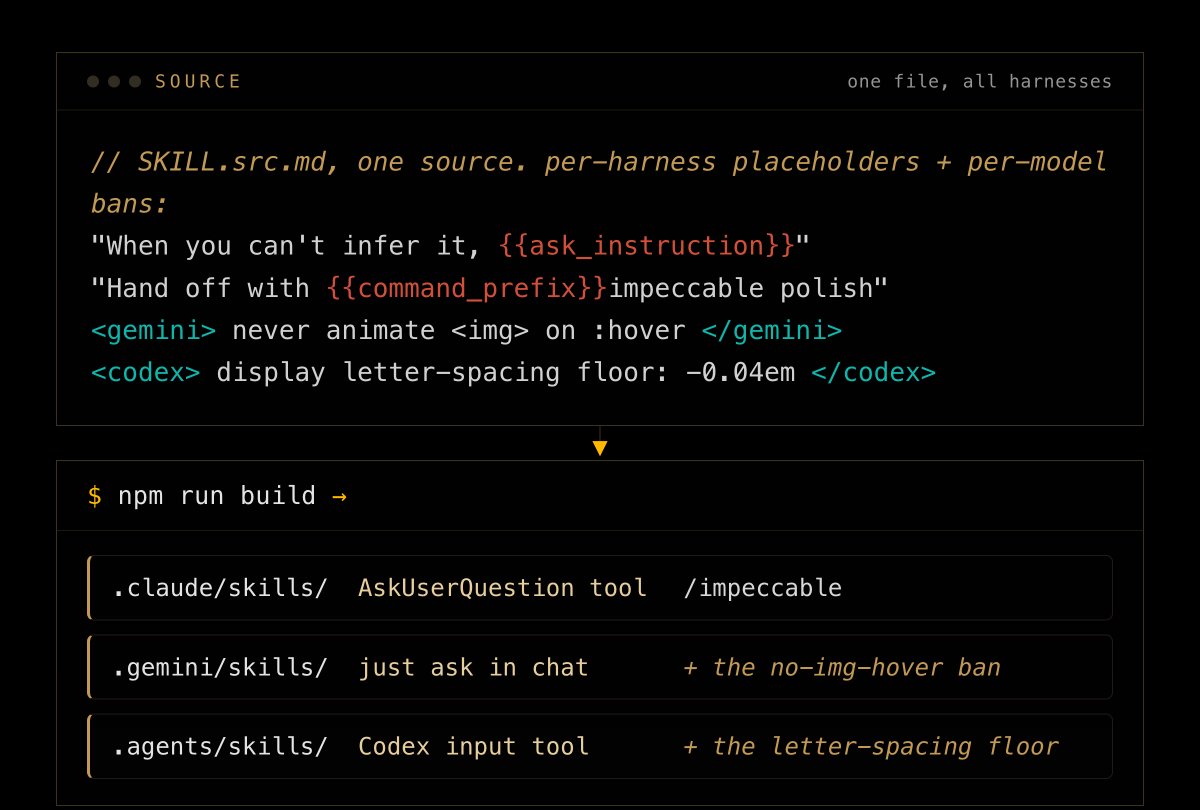Screen dimensions: 1200x810
Task: Click the yellow downward arrow between panels
Action: (600, 448)
